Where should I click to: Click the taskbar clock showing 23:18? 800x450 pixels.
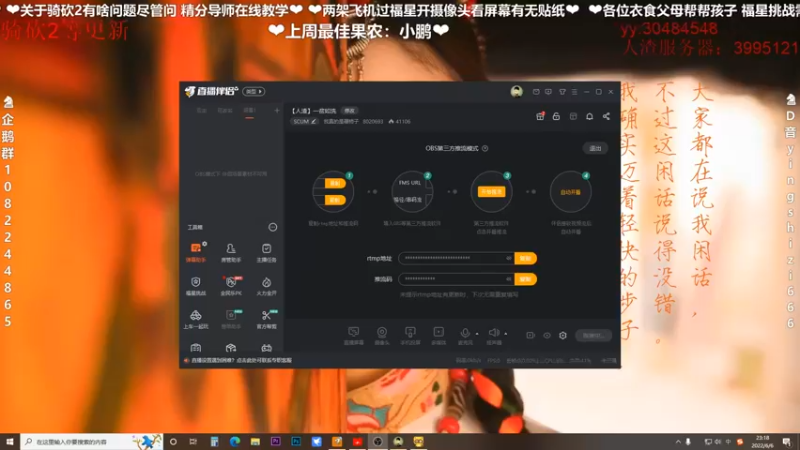763,442
